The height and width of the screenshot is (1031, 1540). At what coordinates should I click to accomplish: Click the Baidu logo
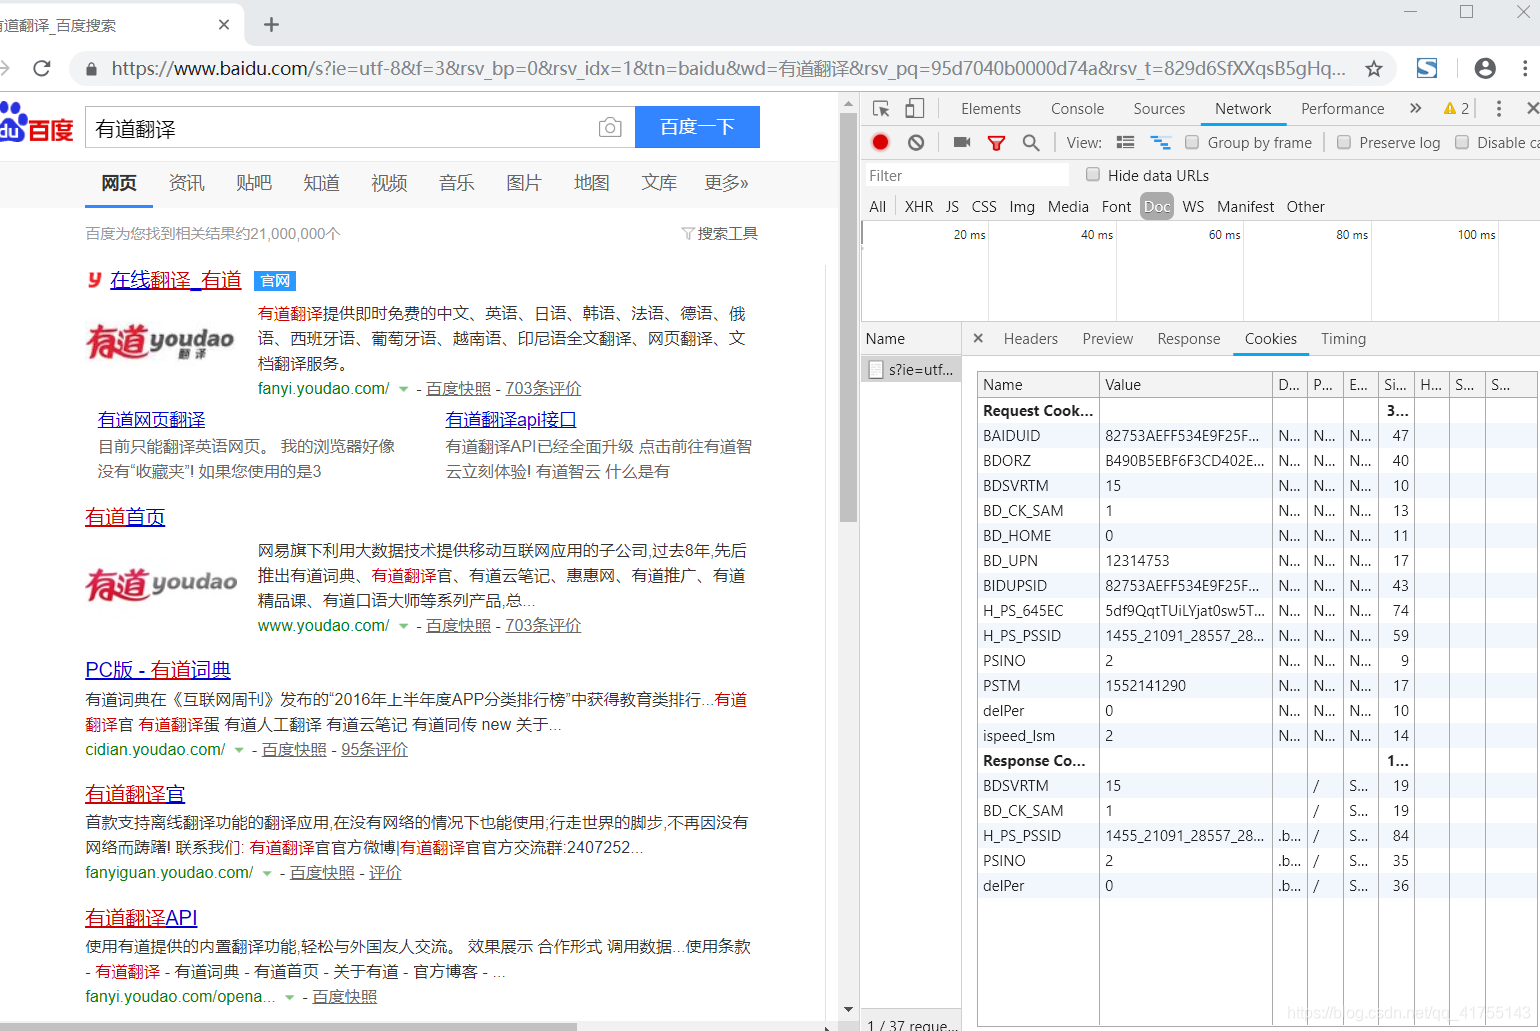pyautogui.click(x=37, y=123)
